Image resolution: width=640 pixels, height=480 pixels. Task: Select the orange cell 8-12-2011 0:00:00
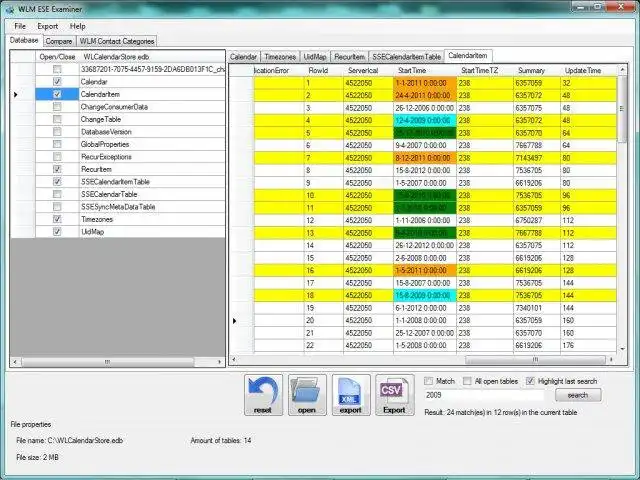click(425, 158)
